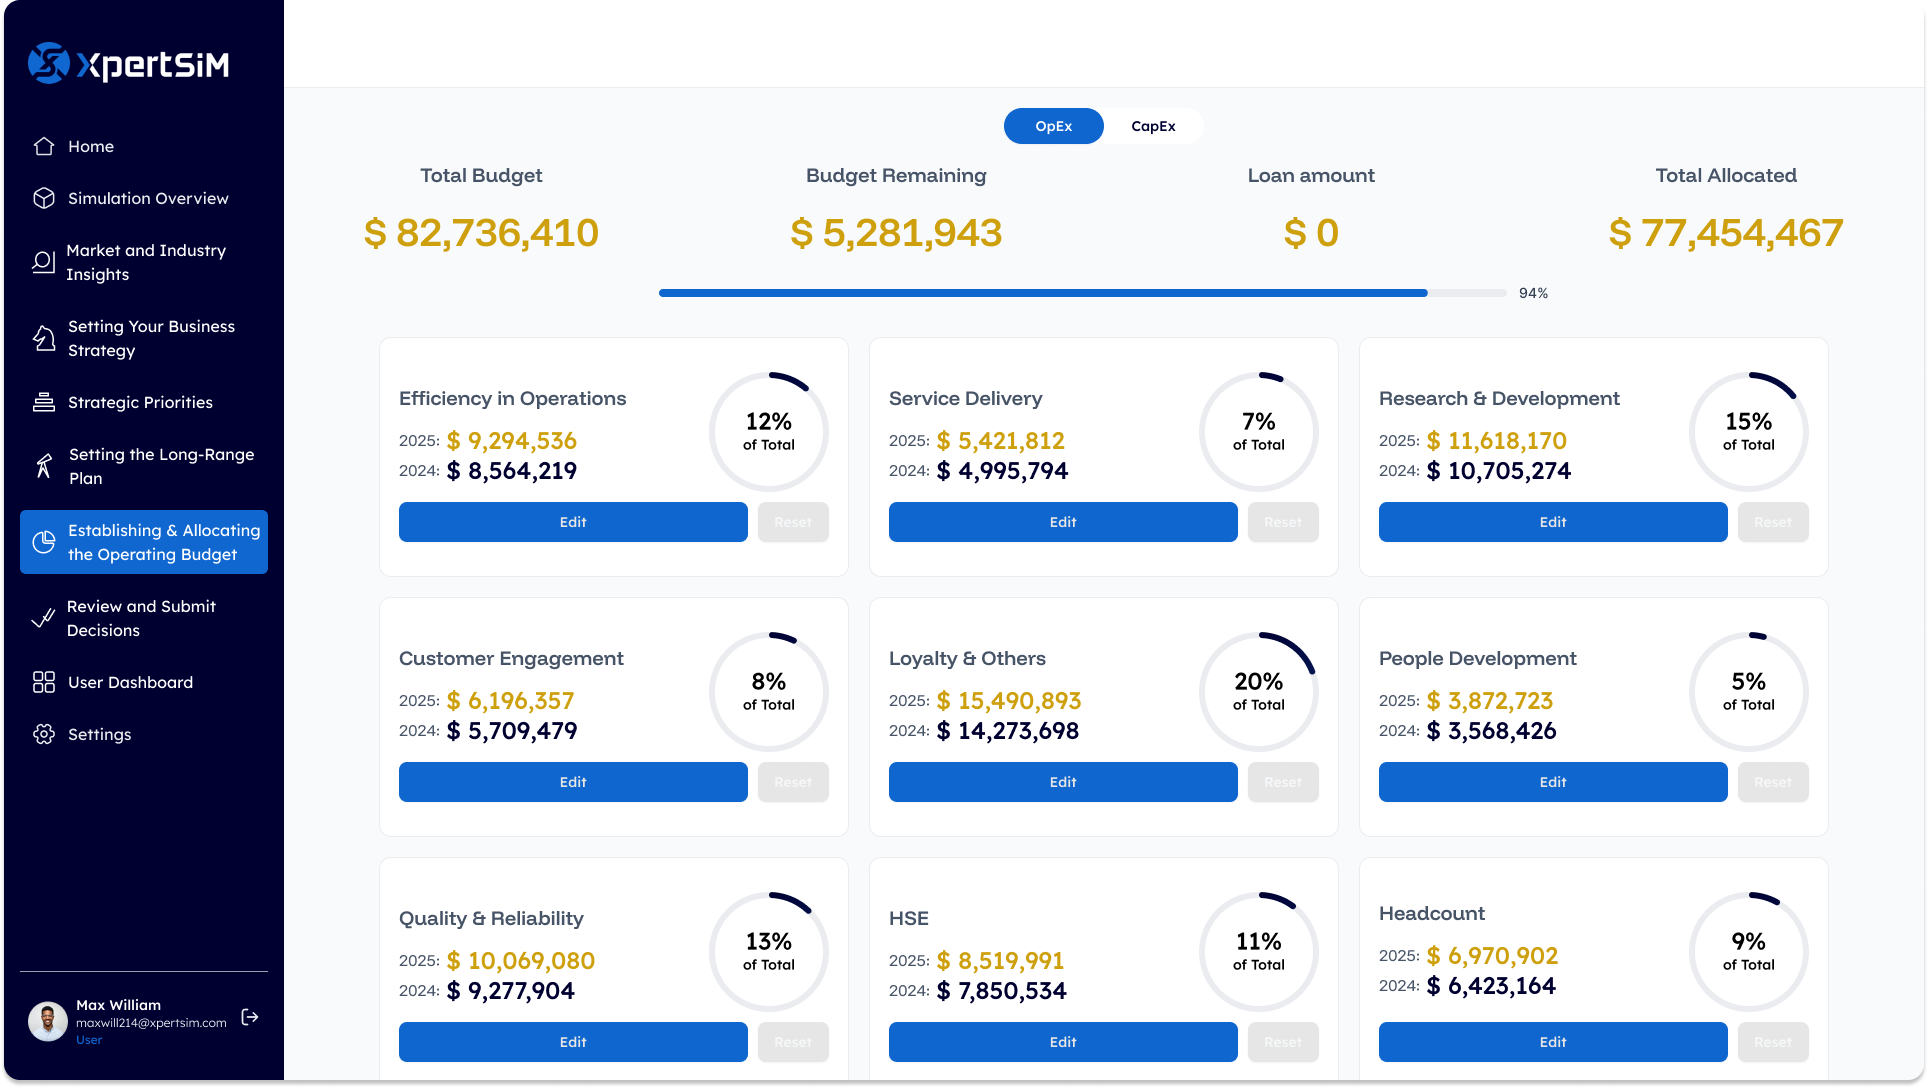The image size is (1928, 1088).
Task: Edit the People Development budget
Action: coord(1552,782)
